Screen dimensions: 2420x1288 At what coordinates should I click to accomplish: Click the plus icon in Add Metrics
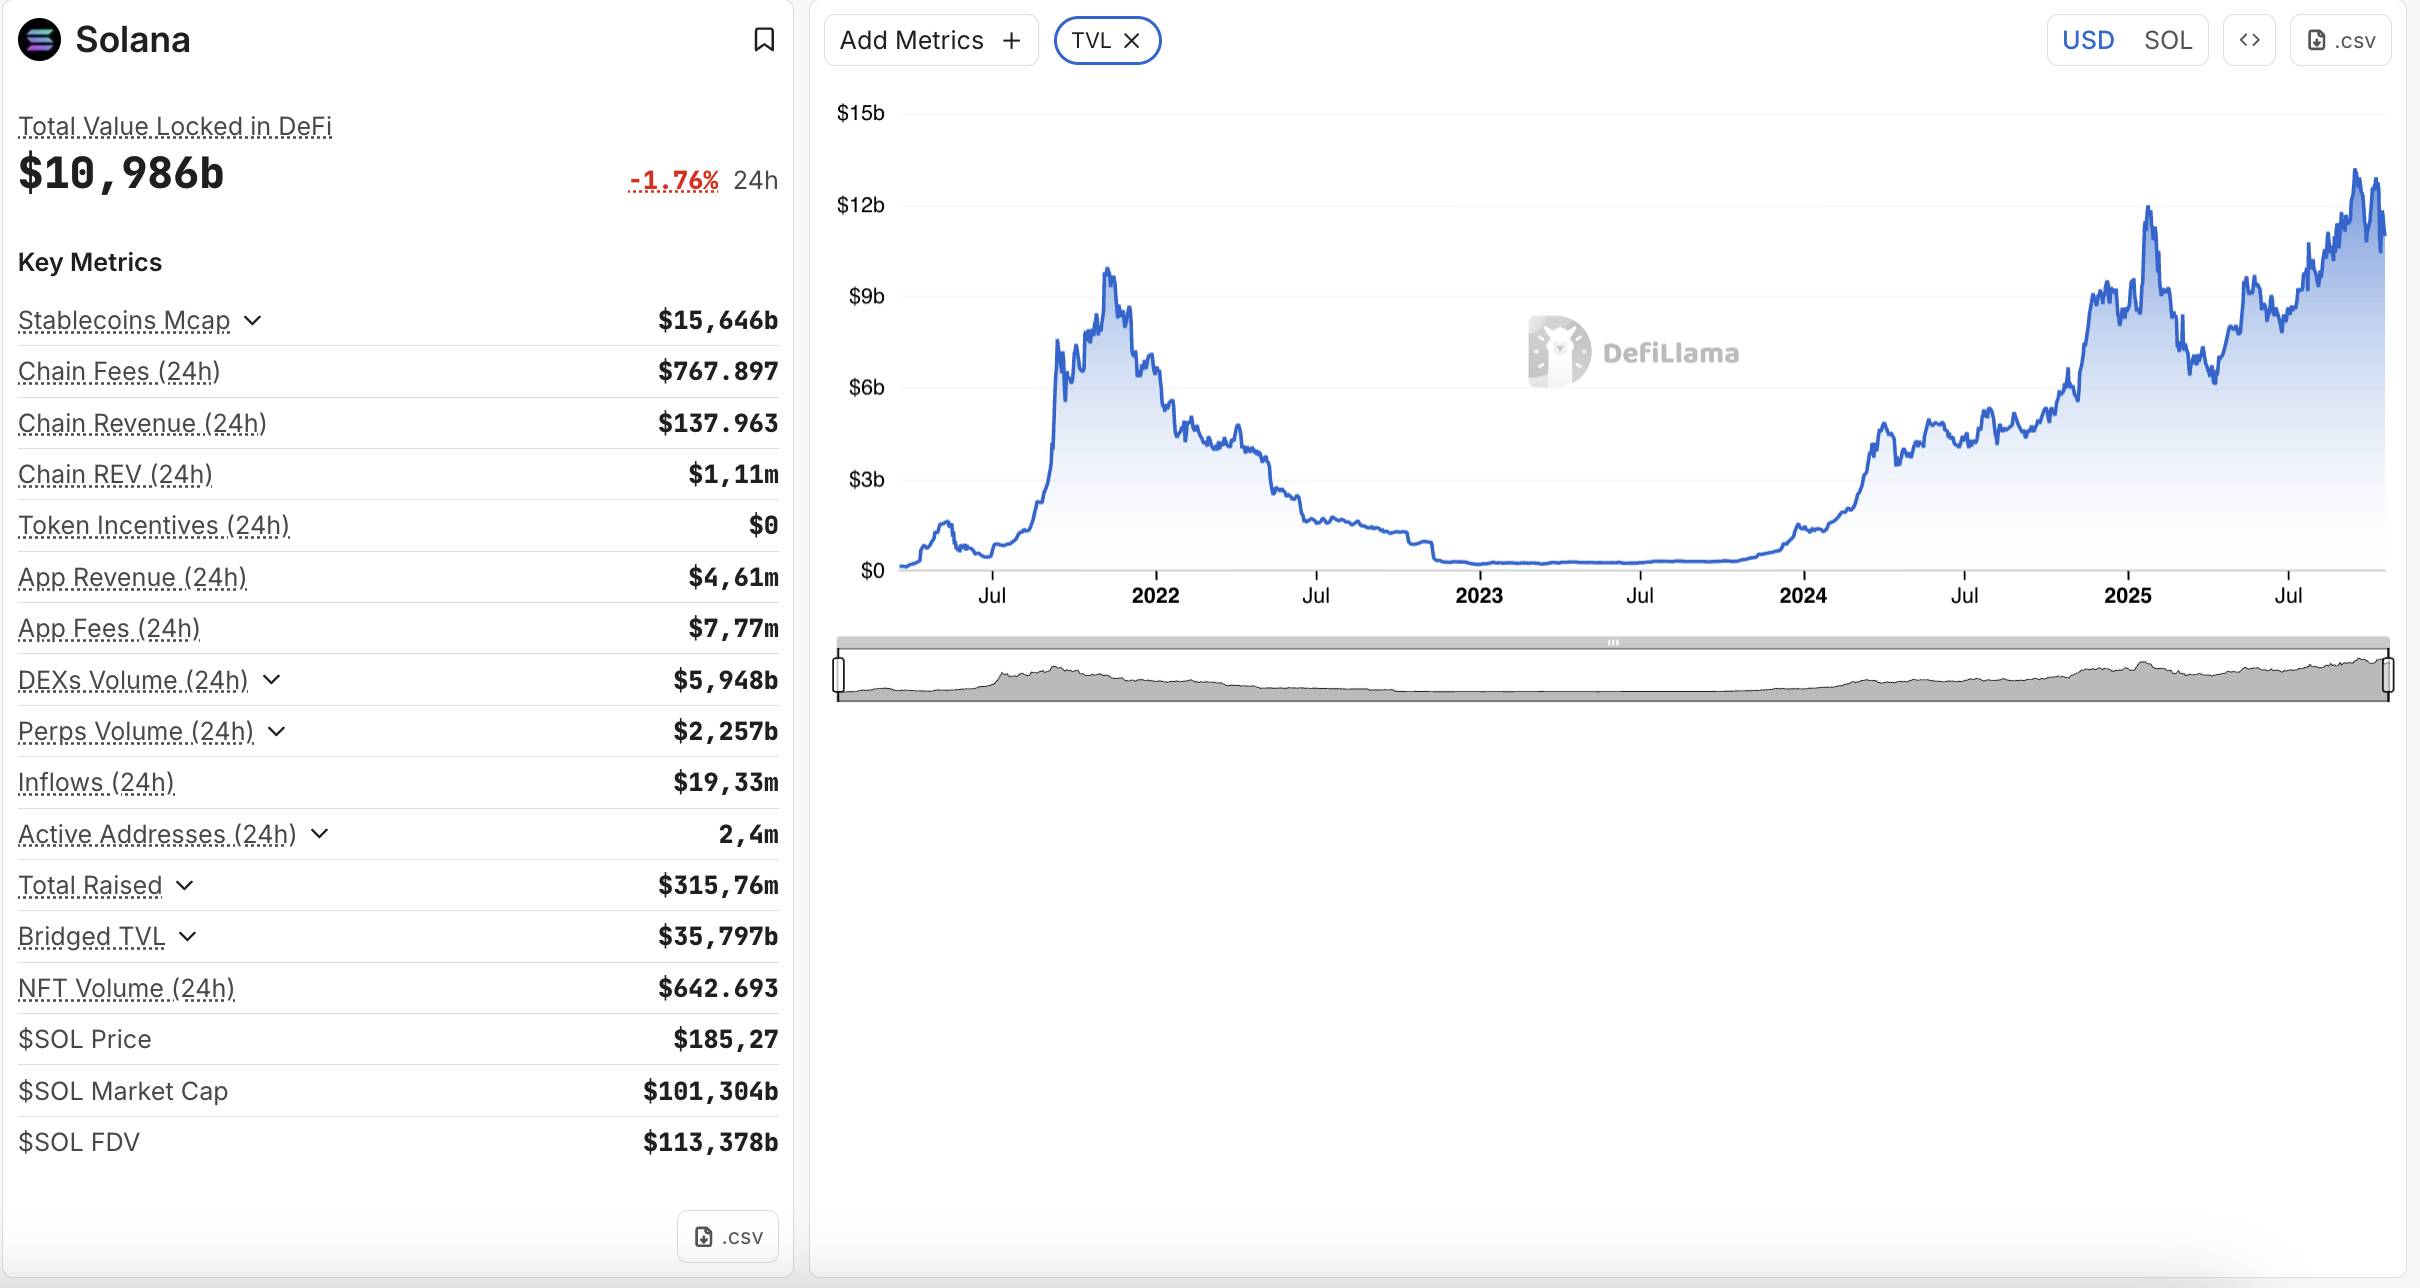[1012, 41]
